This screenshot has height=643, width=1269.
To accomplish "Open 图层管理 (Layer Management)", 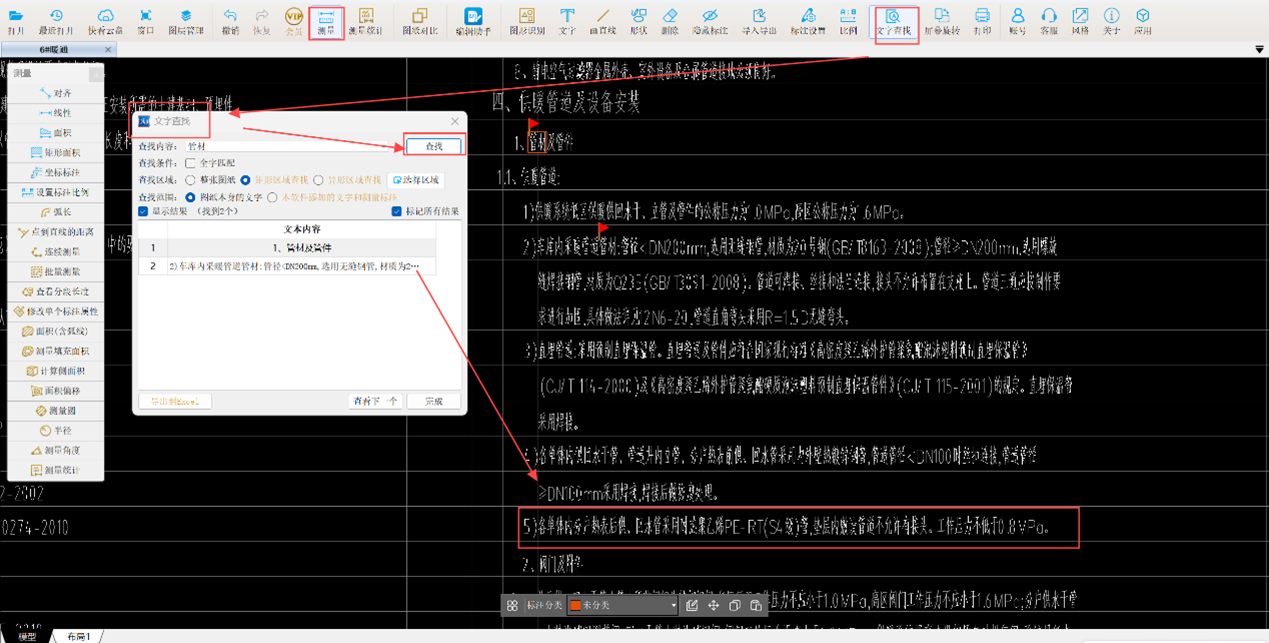I will click(x=186, y=22).
